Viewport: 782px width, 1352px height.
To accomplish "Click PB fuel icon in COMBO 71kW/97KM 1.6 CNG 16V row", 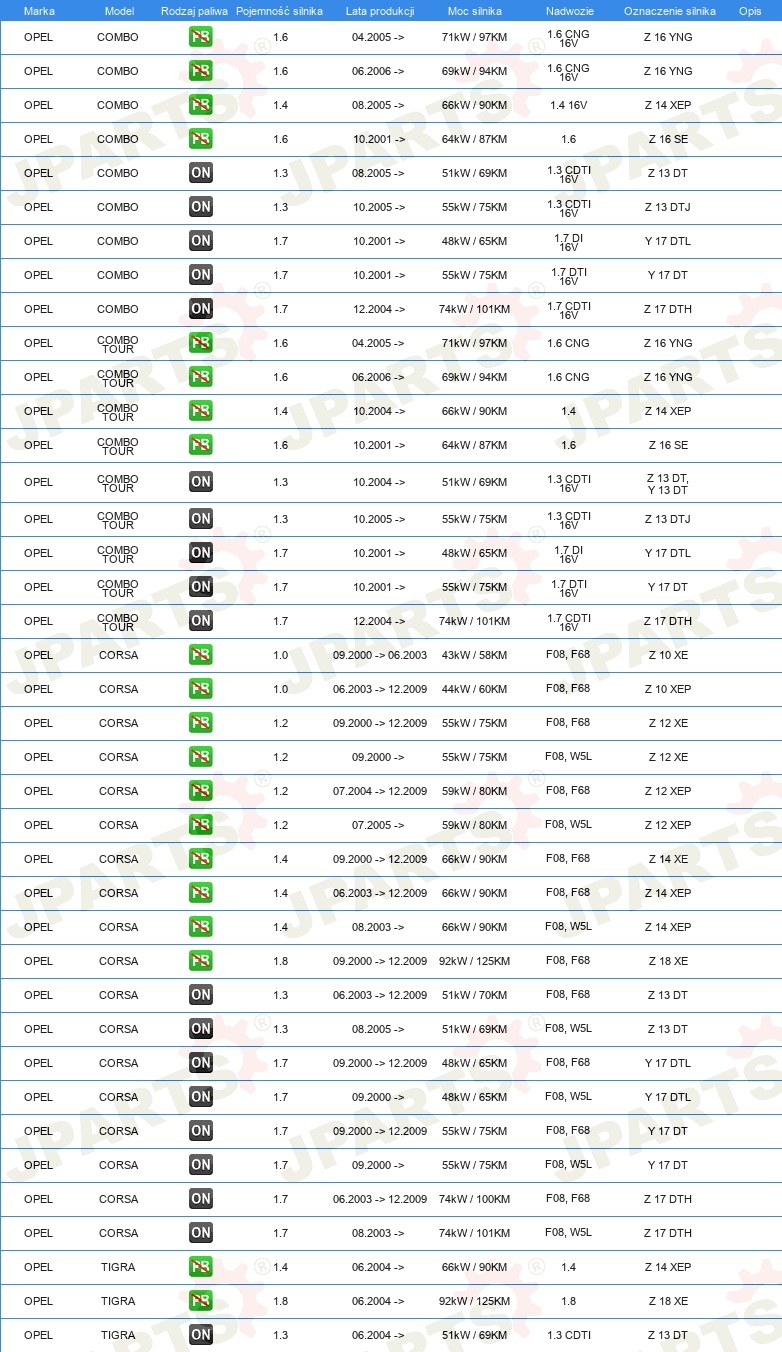I will pyautogui.click(x=200, y=37).
